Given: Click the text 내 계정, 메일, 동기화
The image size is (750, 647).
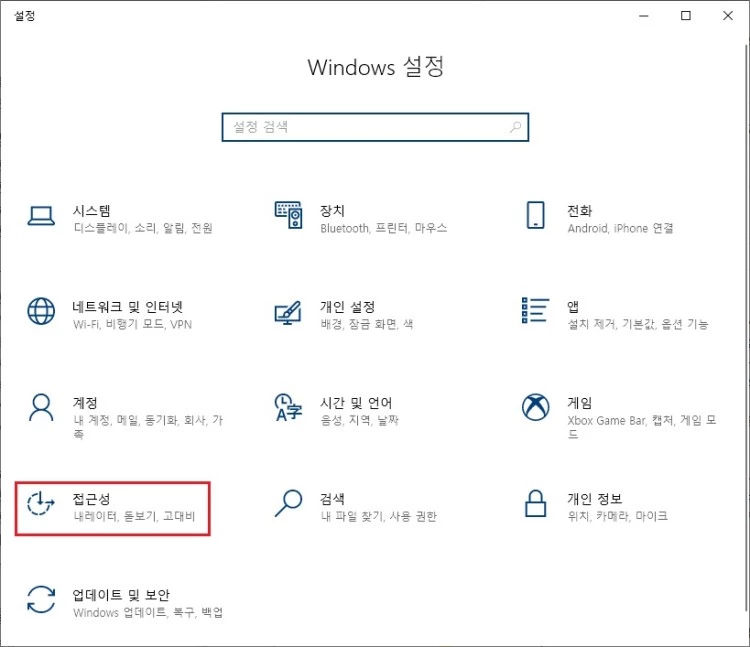Looking at the screenshot, I should 126,420.
